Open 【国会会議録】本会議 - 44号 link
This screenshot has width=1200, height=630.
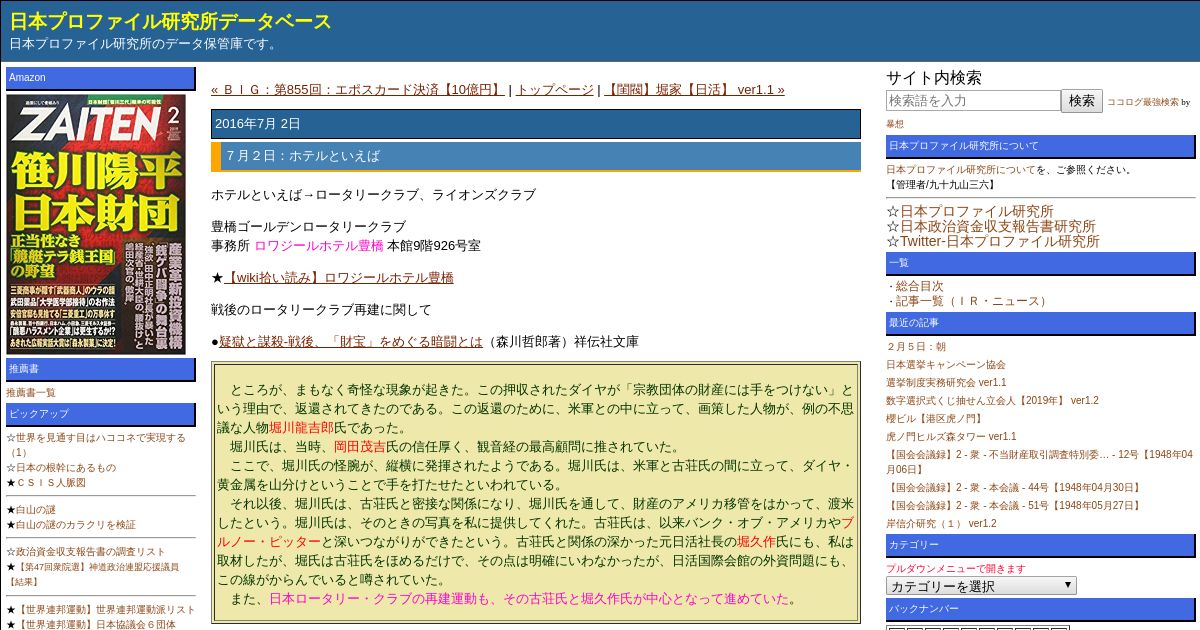(x=1013, y=487)
